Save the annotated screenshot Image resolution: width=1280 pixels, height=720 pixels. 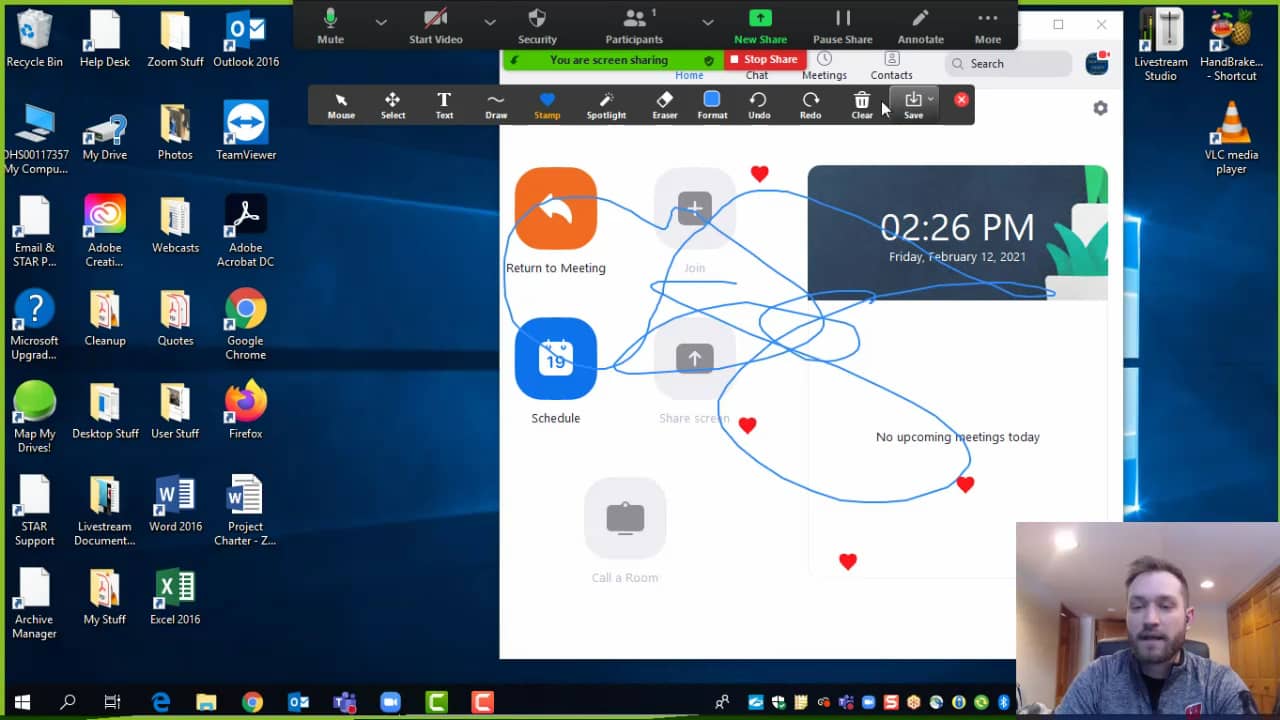click(912, 105)
